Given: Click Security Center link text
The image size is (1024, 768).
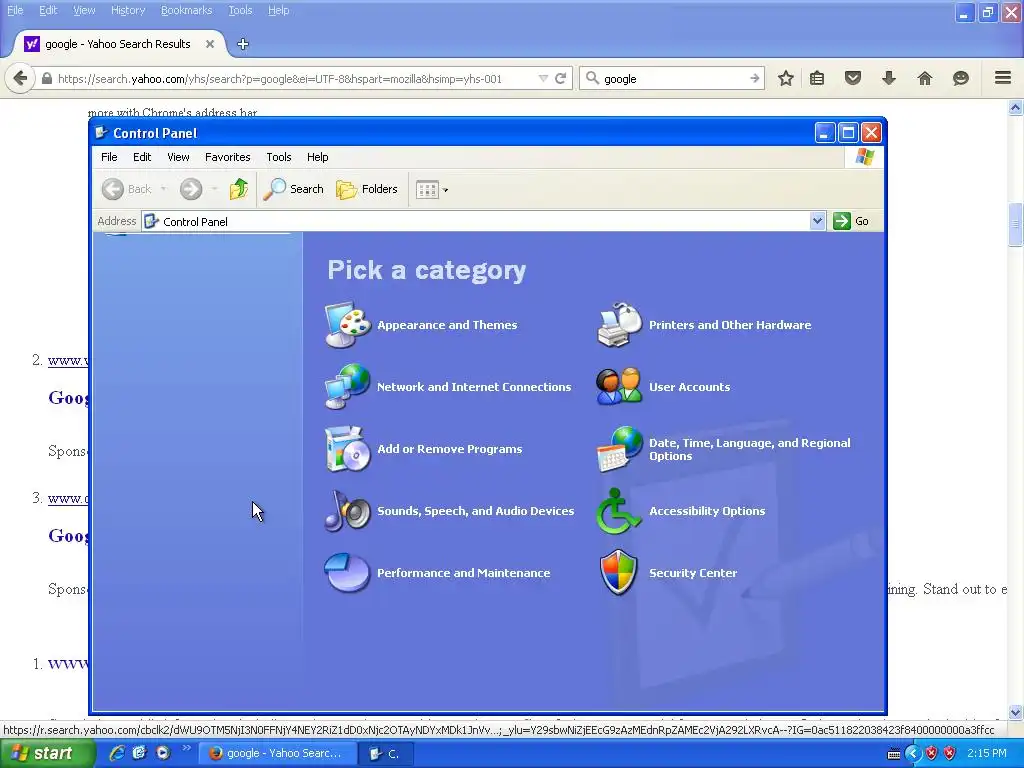Looking at the screenshot, I should (x=693, y=573).
